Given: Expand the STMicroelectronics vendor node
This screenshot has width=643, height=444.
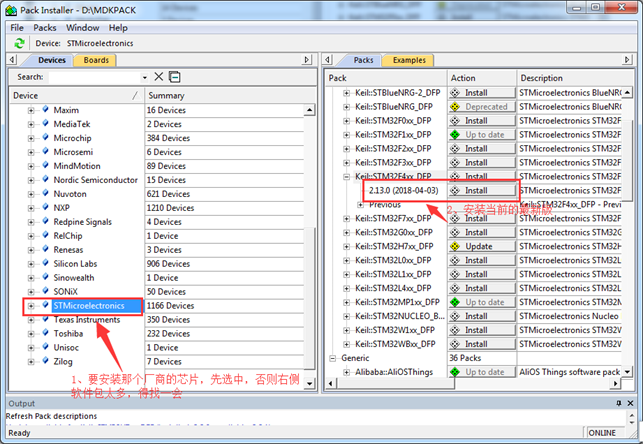Looking at the screenshot, I should (x=31, y=306).
